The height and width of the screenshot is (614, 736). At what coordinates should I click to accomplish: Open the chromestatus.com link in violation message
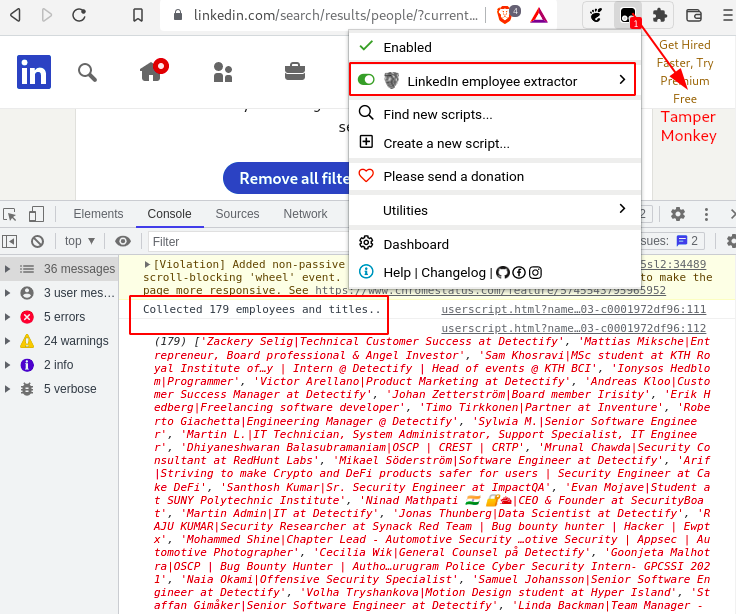tap(490, 291)
